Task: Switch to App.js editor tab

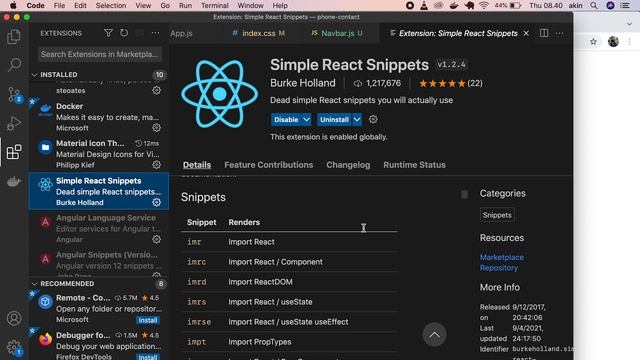Action: point(181,33)
